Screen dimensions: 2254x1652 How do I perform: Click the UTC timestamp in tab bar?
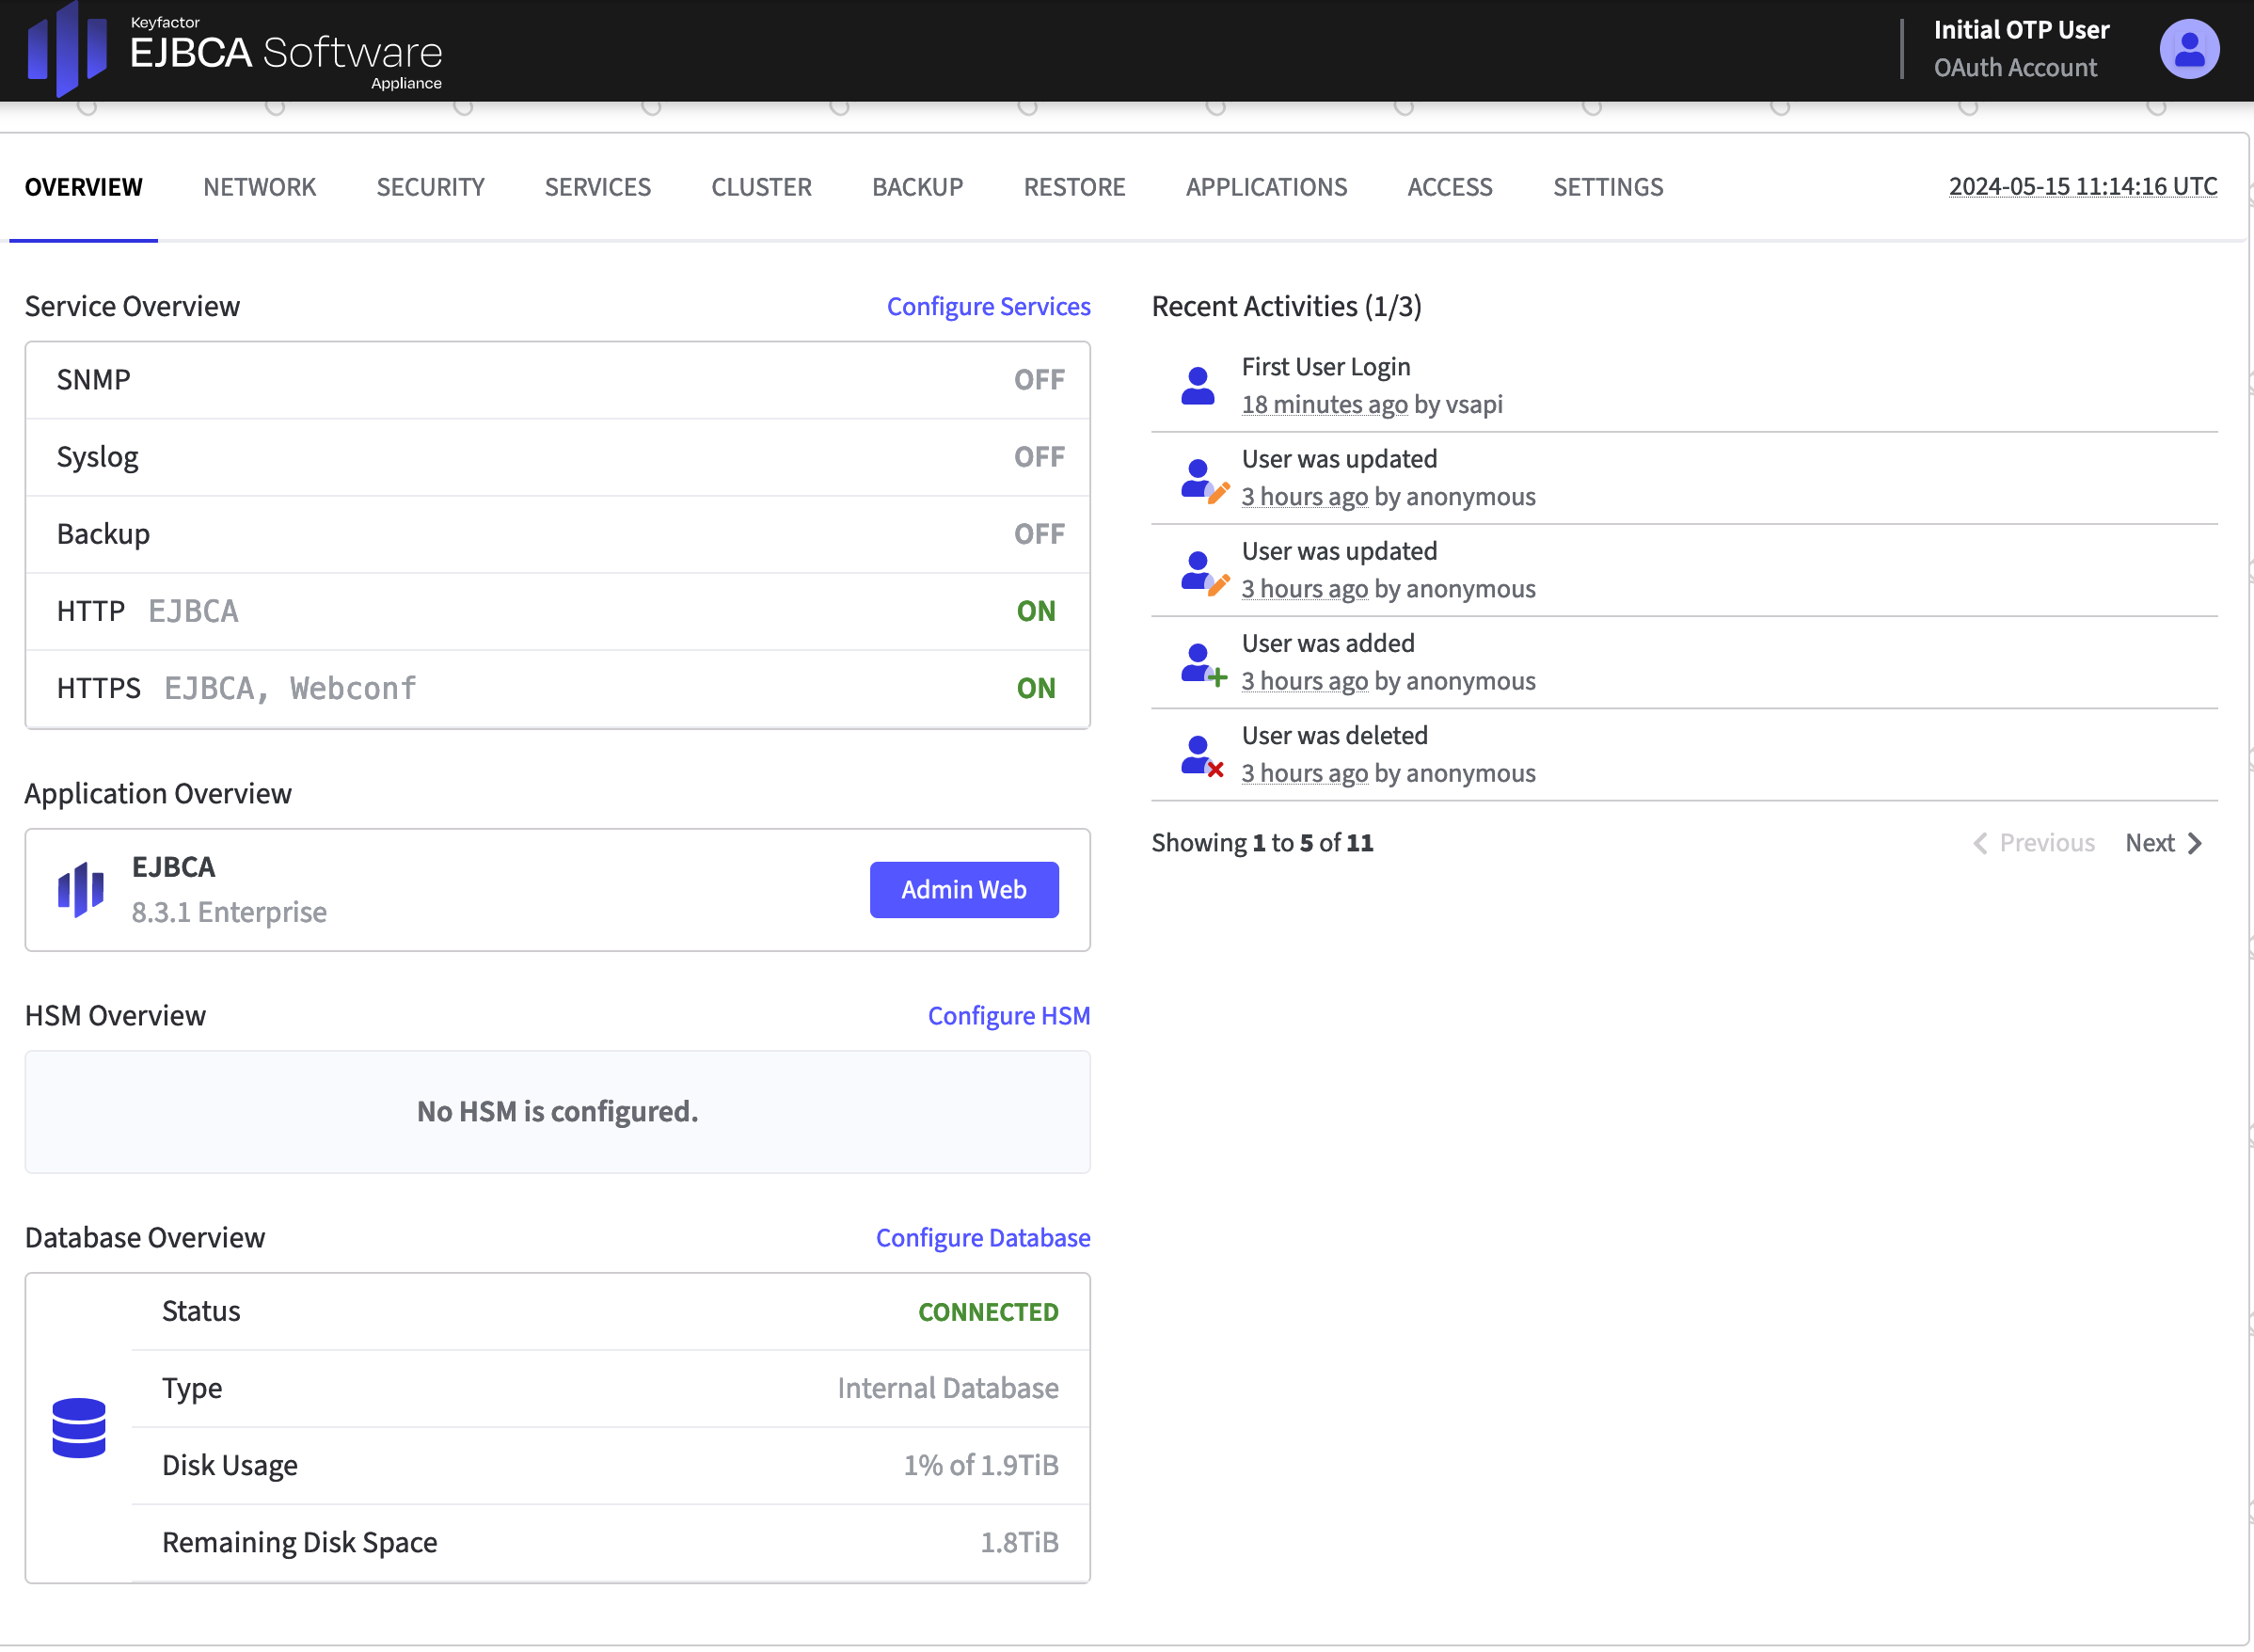point(2082,186)
